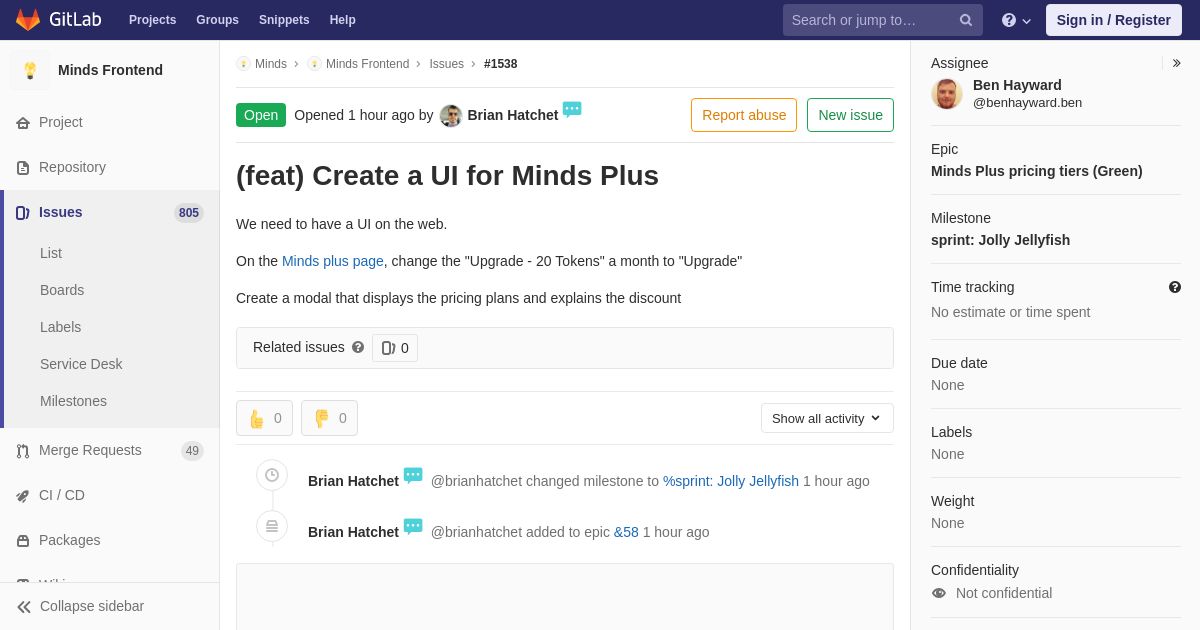Click the Issues icon in sidebar
This screenshot has height=630, width=1200.
(23, 213)
